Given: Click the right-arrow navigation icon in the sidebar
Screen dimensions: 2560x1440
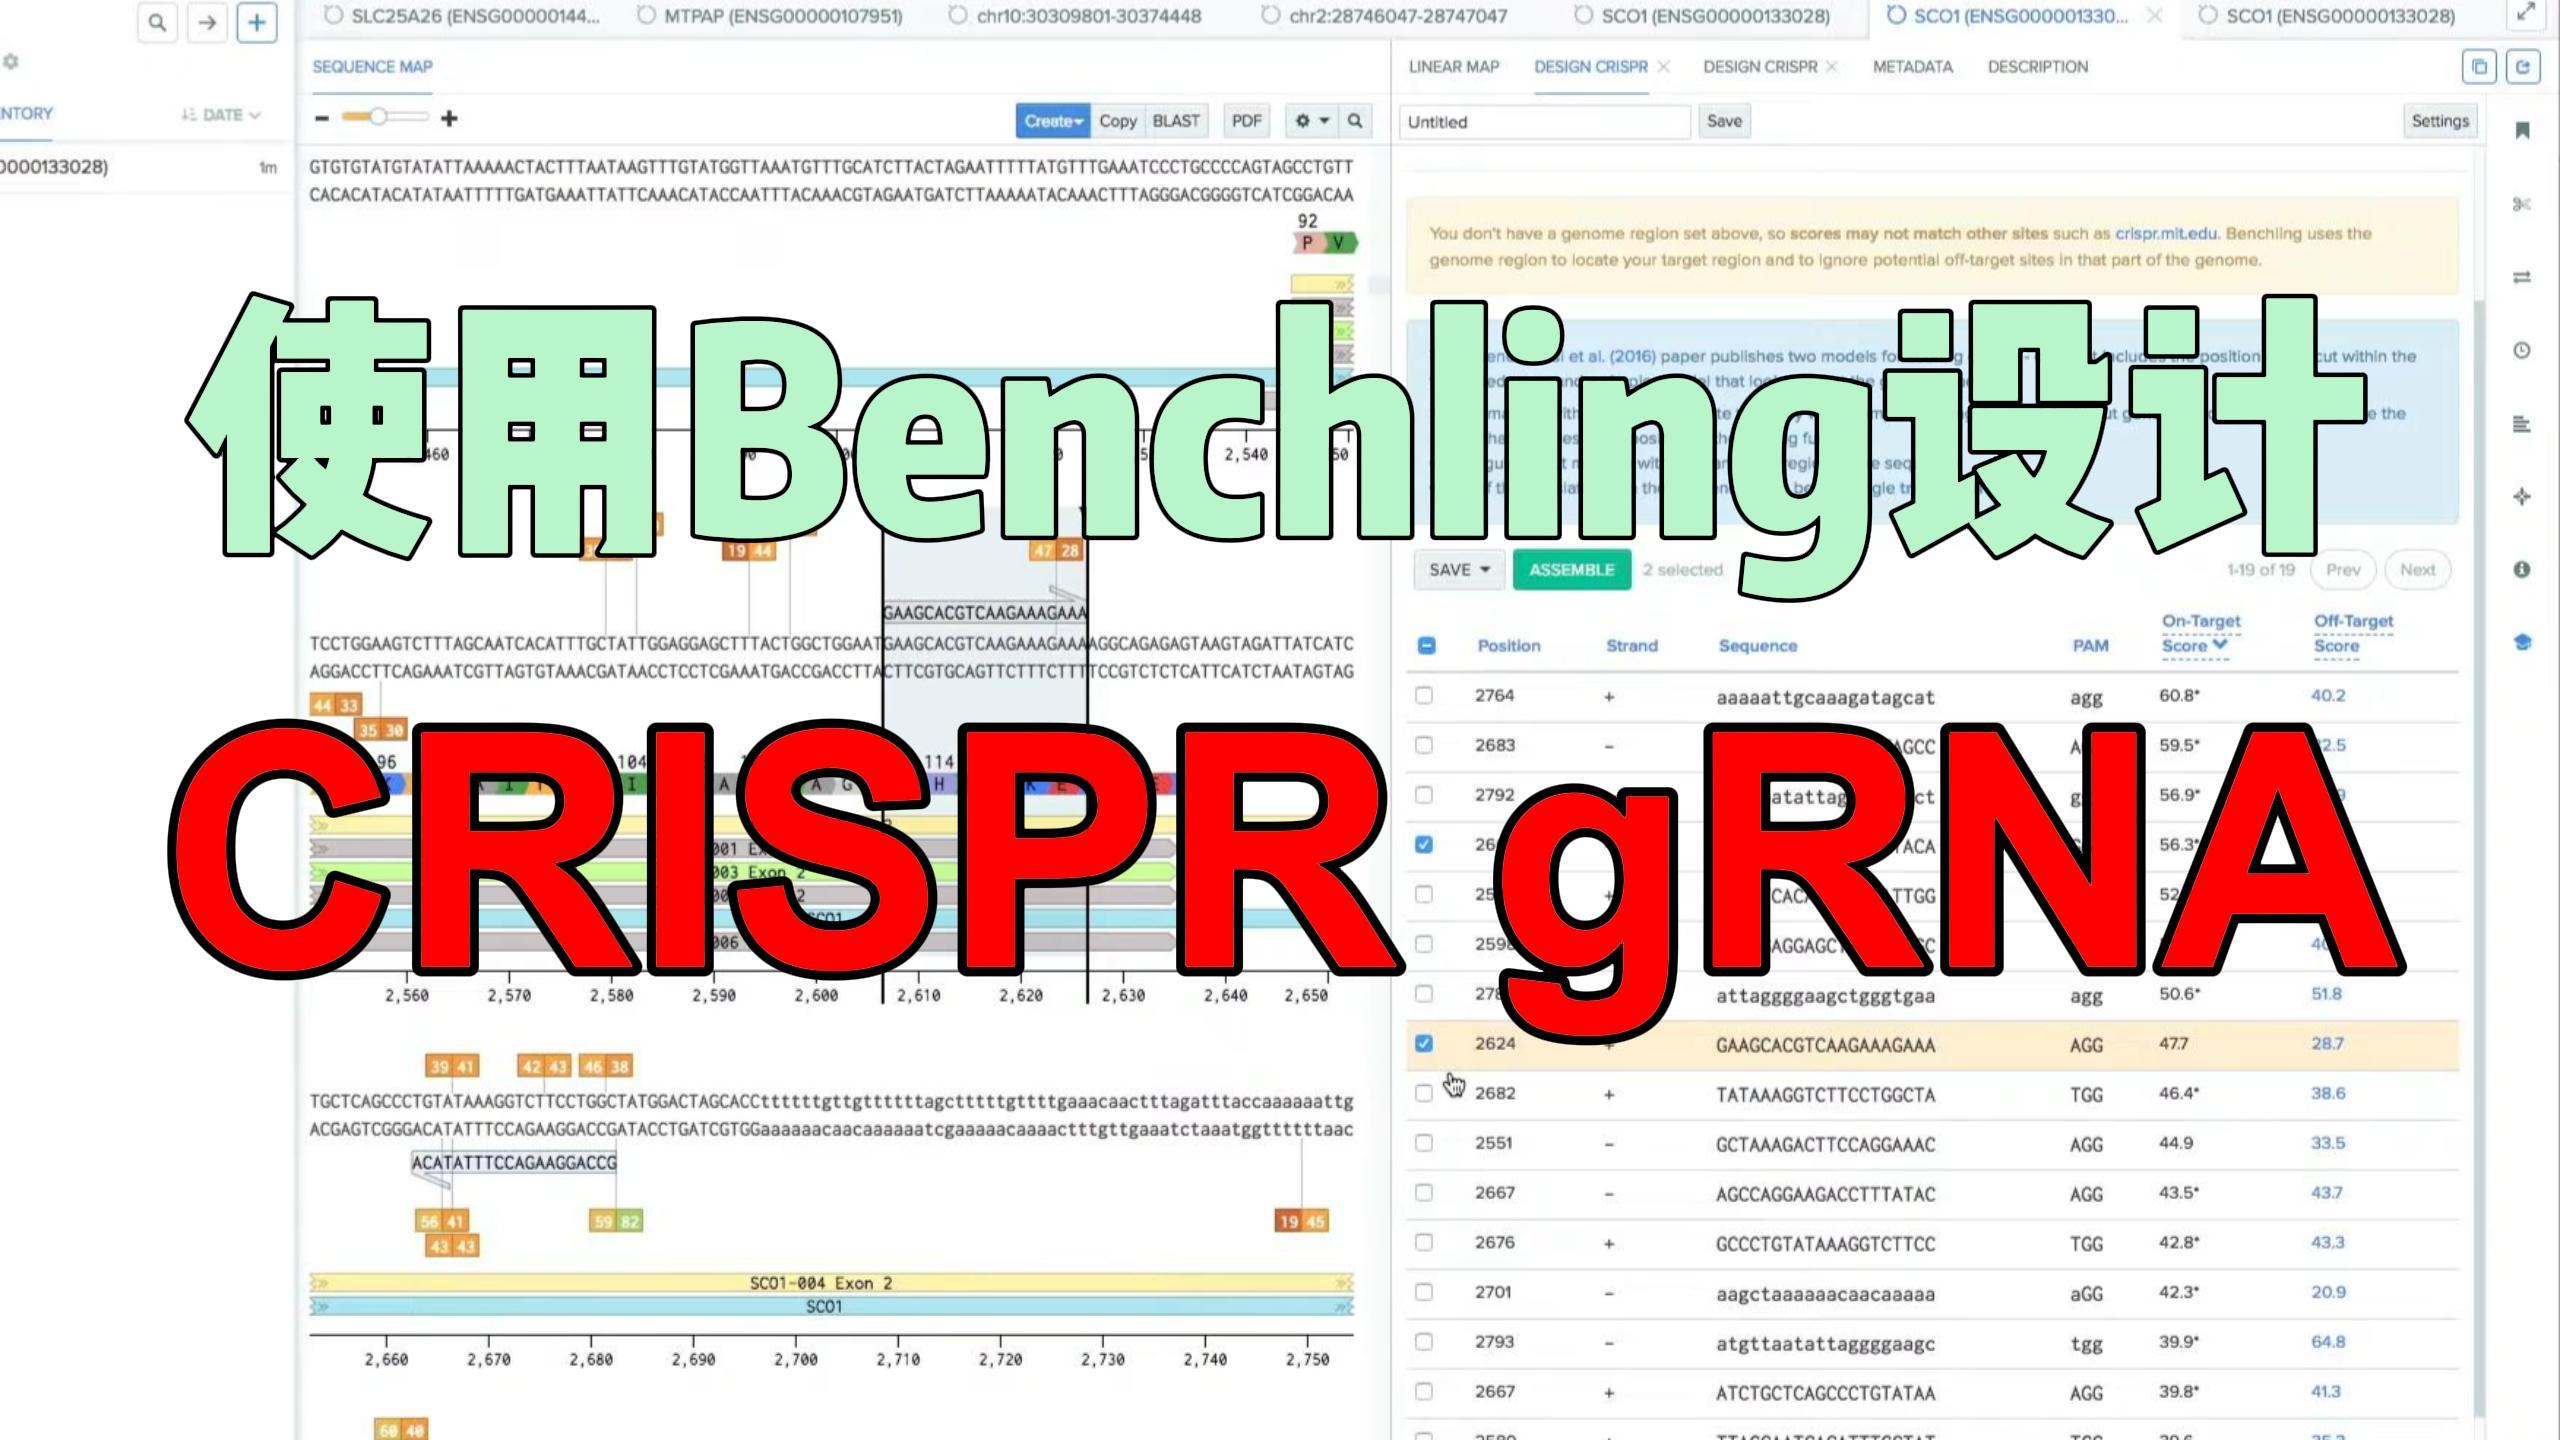Looking at the screenshot, I should pos(207,22).
